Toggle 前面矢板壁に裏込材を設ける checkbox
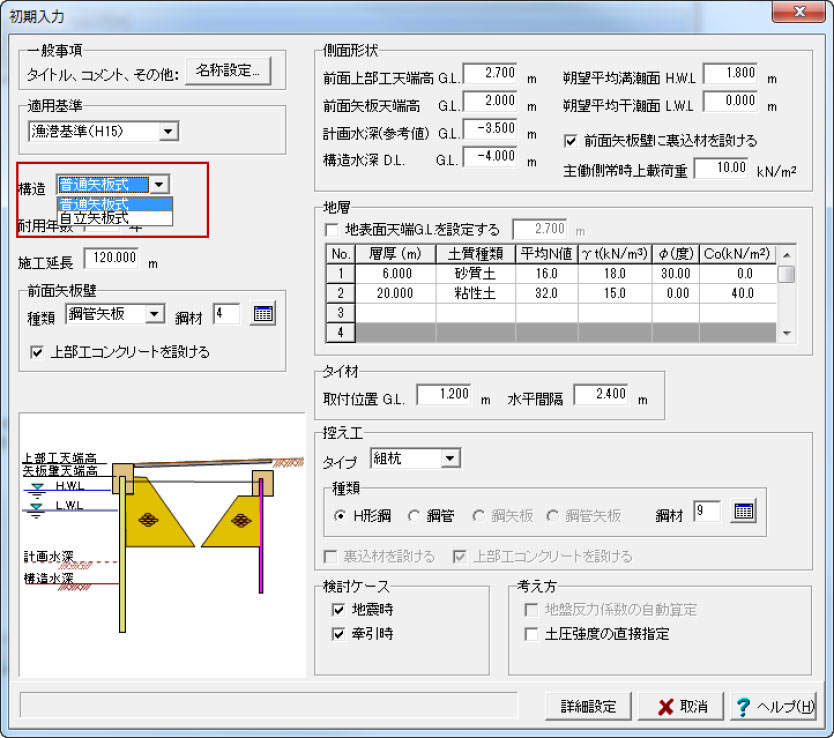Image resolution: width=834 pixels, height=738 pixels. 570,141
